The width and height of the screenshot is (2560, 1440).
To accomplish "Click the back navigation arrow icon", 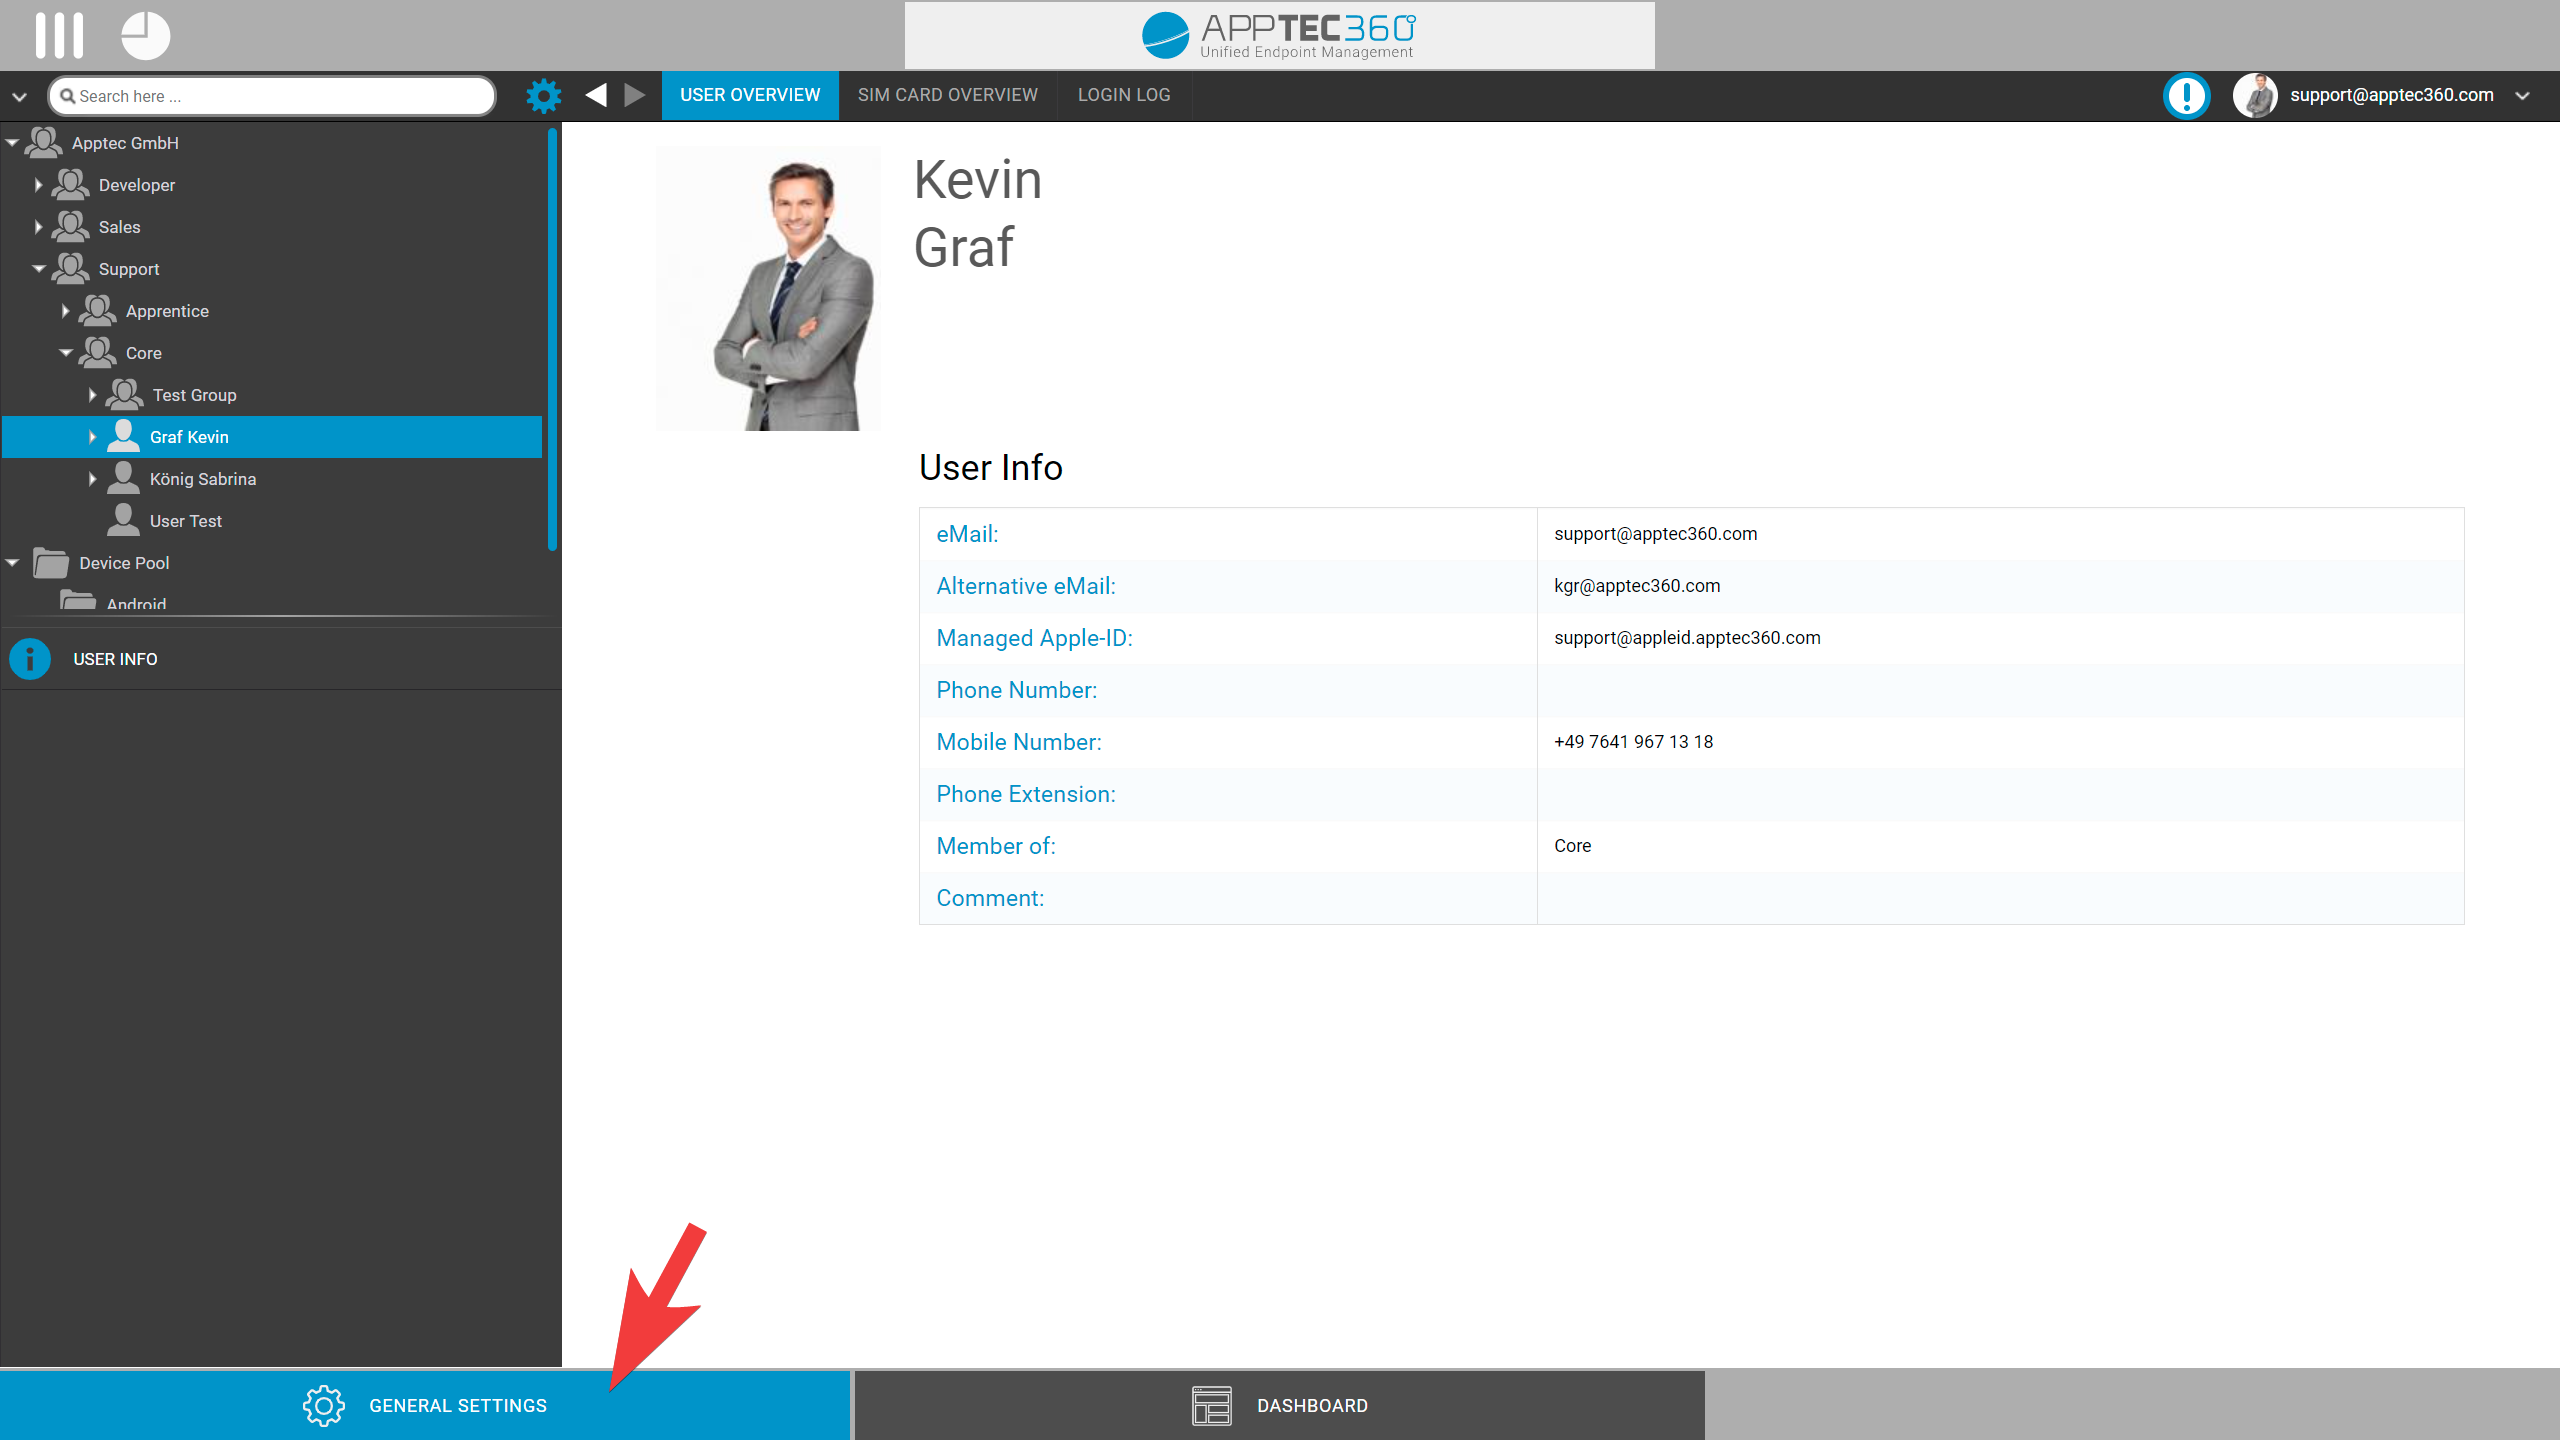I will pyautogui.click(x=600, y=95).
